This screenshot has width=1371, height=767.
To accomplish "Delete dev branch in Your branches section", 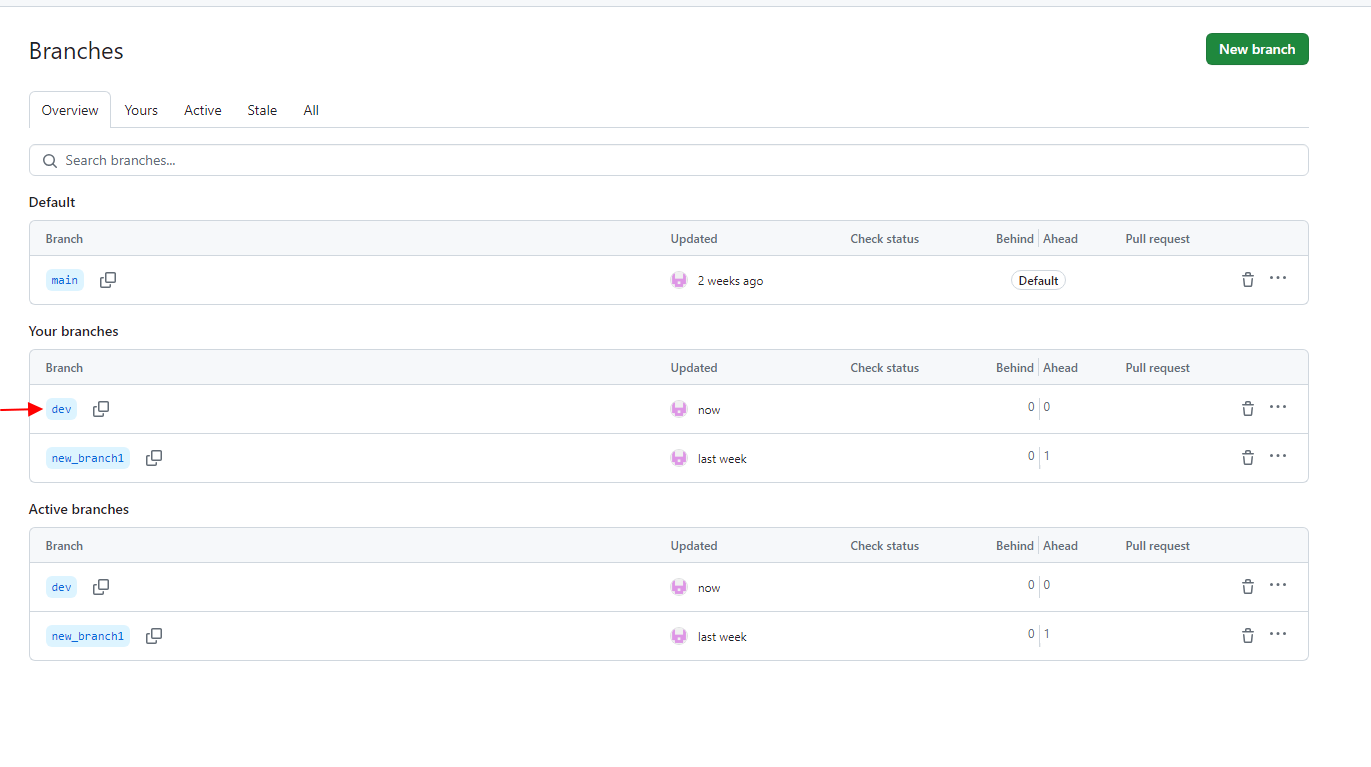I will (1247, 409).
